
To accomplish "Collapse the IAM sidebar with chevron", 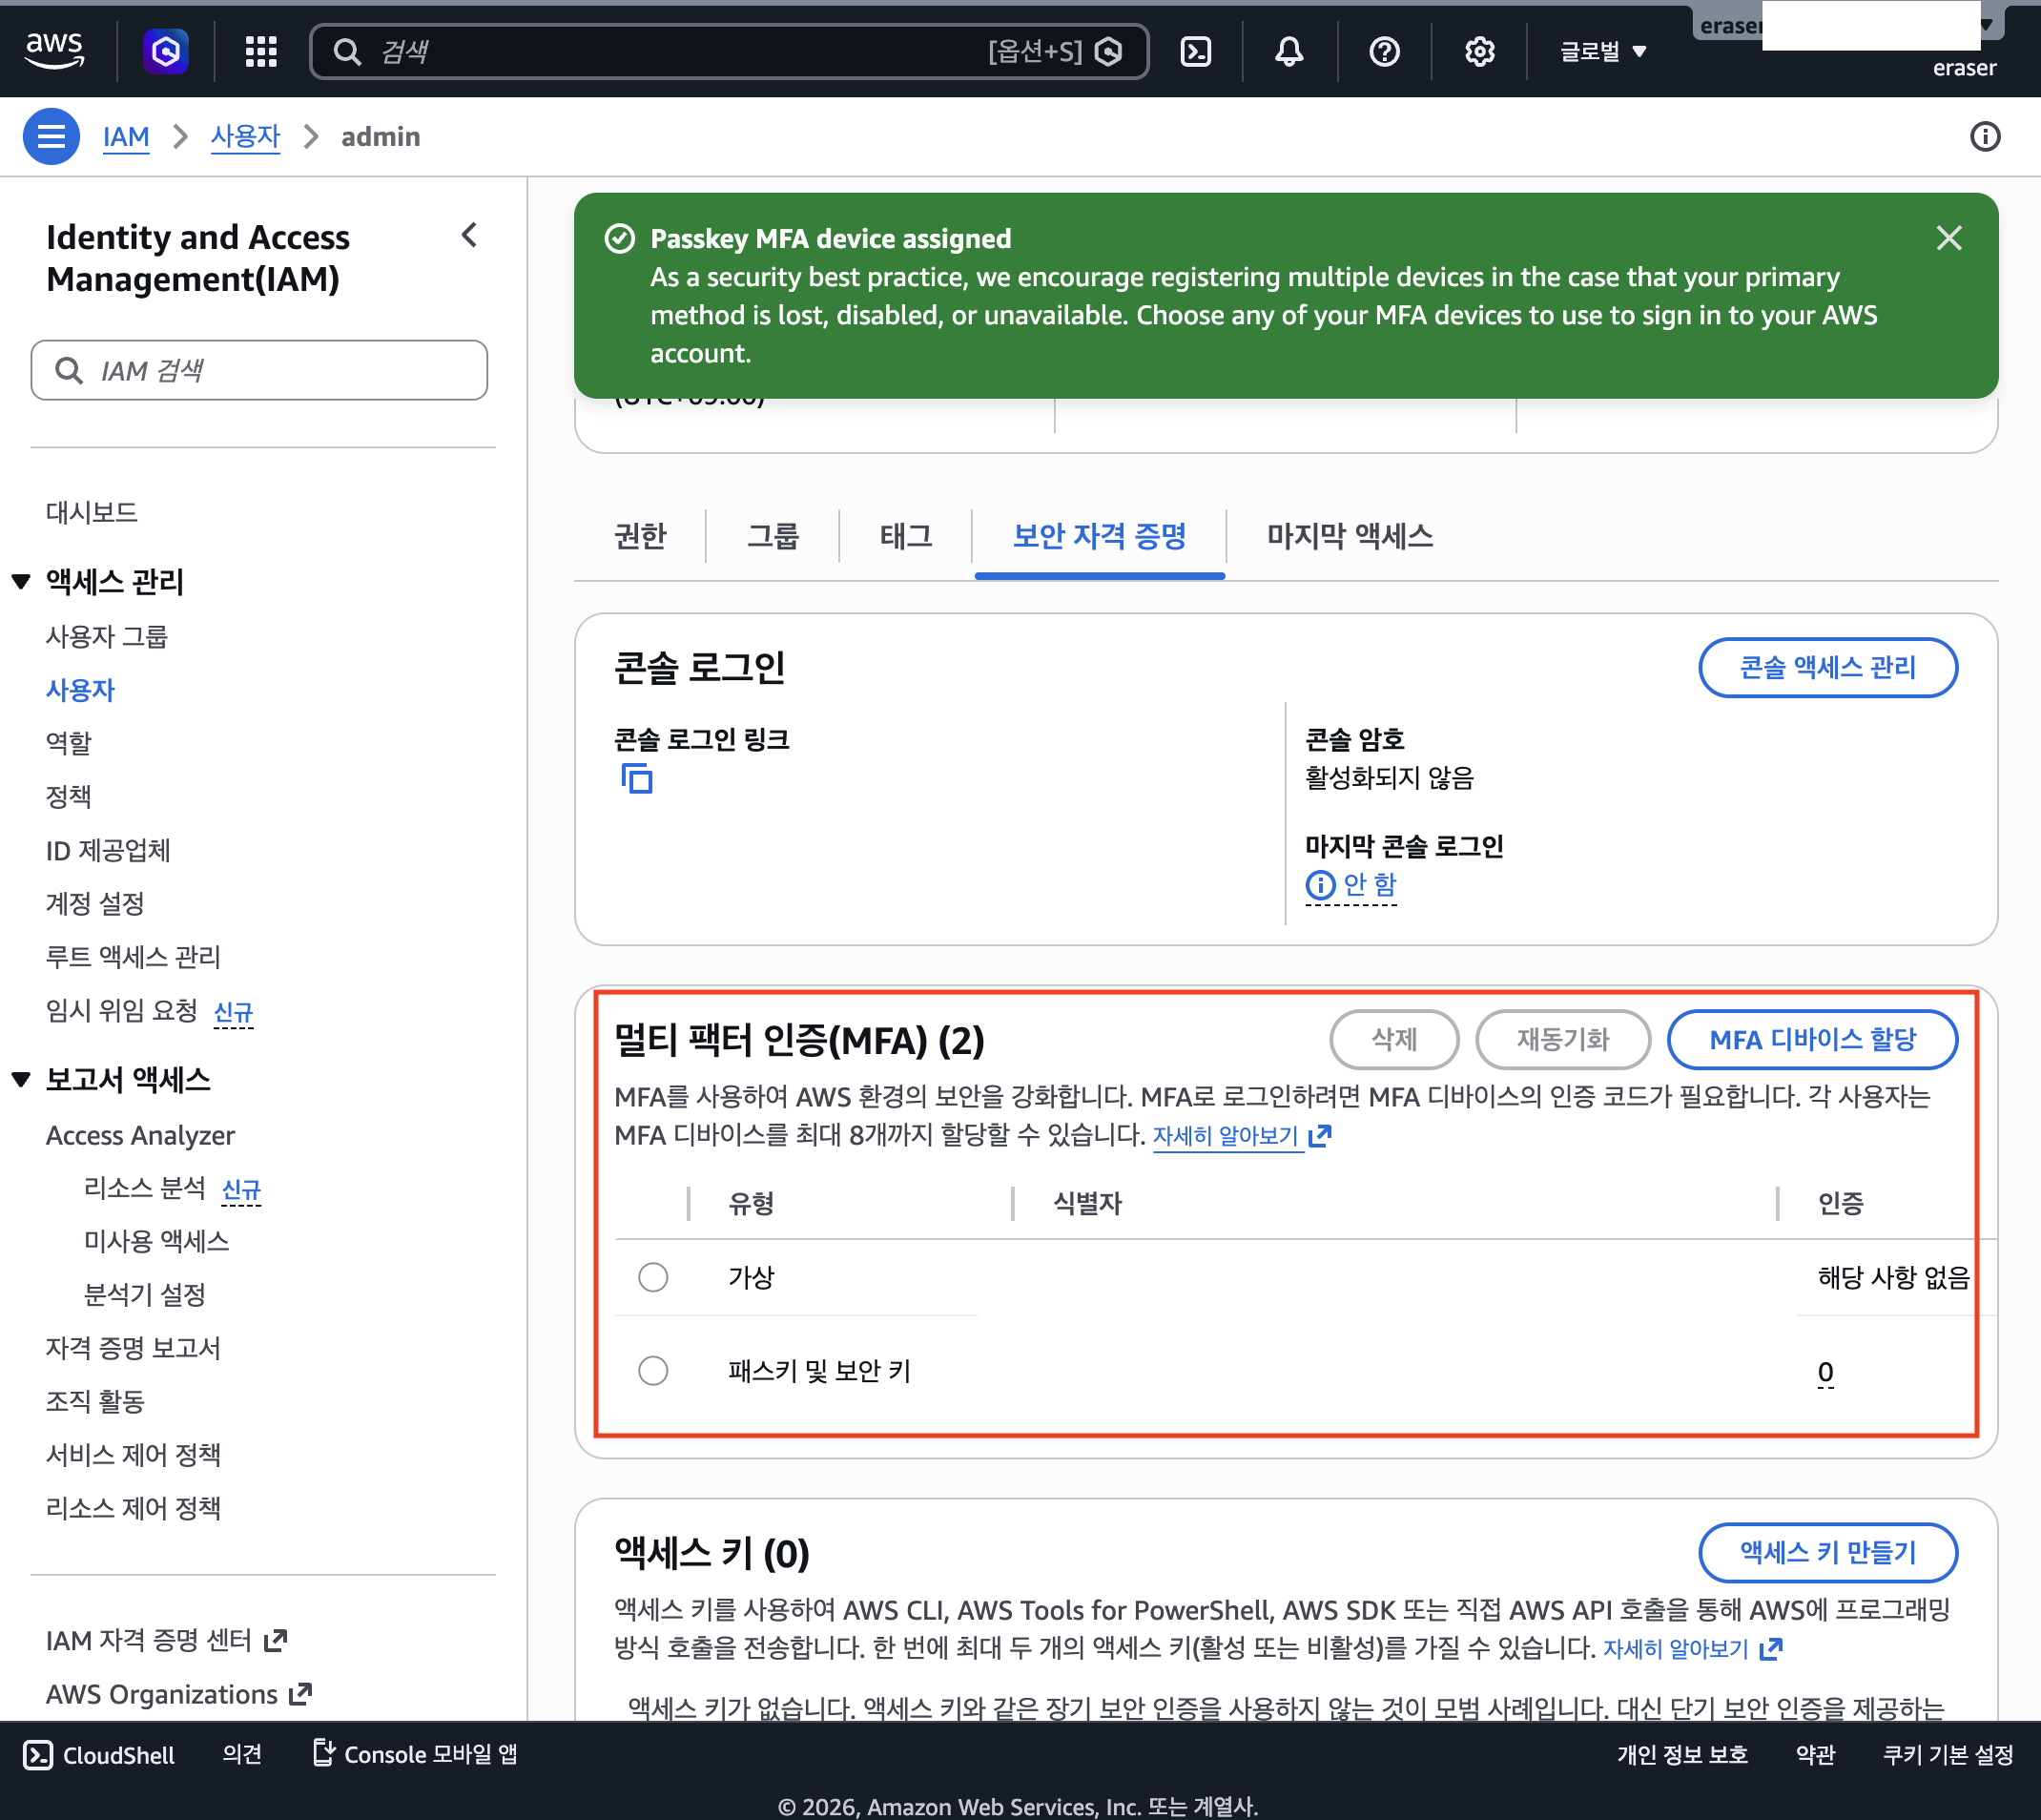I will click(469, 236).
